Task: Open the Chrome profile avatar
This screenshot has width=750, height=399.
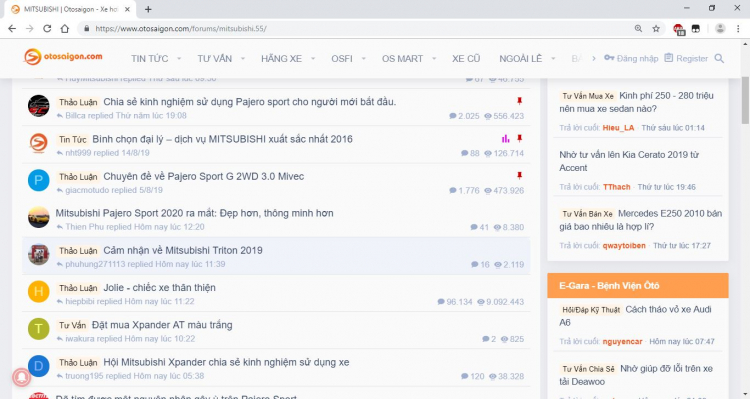Action: (x=720, y=29)
